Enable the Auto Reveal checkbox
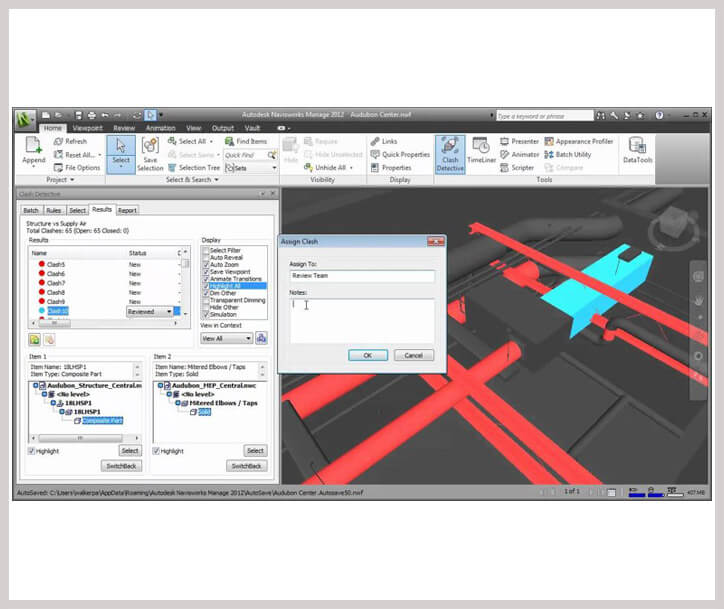The image size is (724, 609). 206,257
